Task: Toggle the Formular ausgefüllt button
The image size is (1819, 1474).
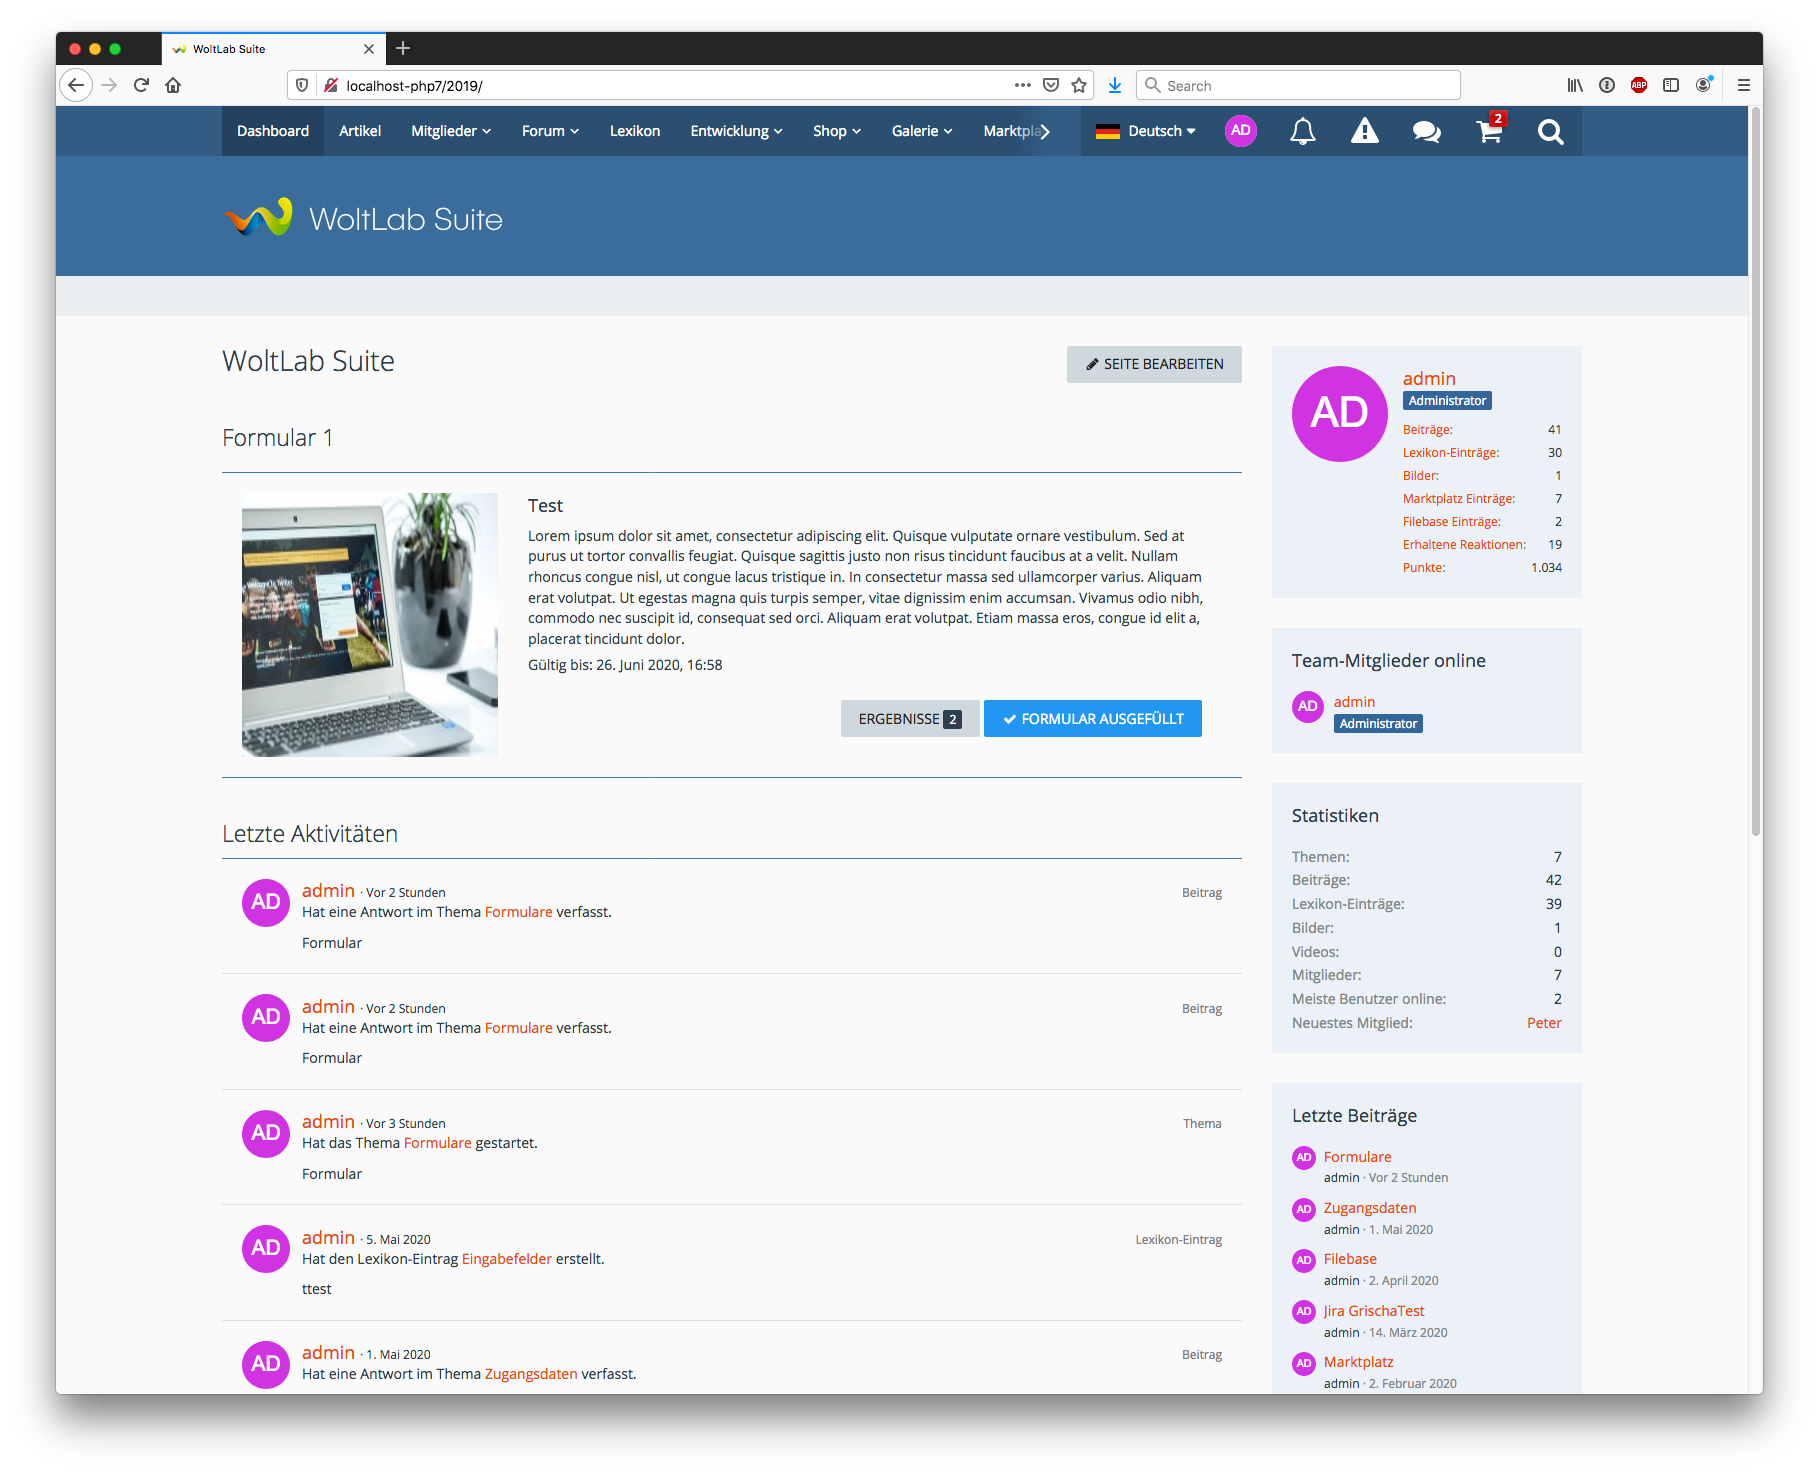Action: (x=1092, y=719)
